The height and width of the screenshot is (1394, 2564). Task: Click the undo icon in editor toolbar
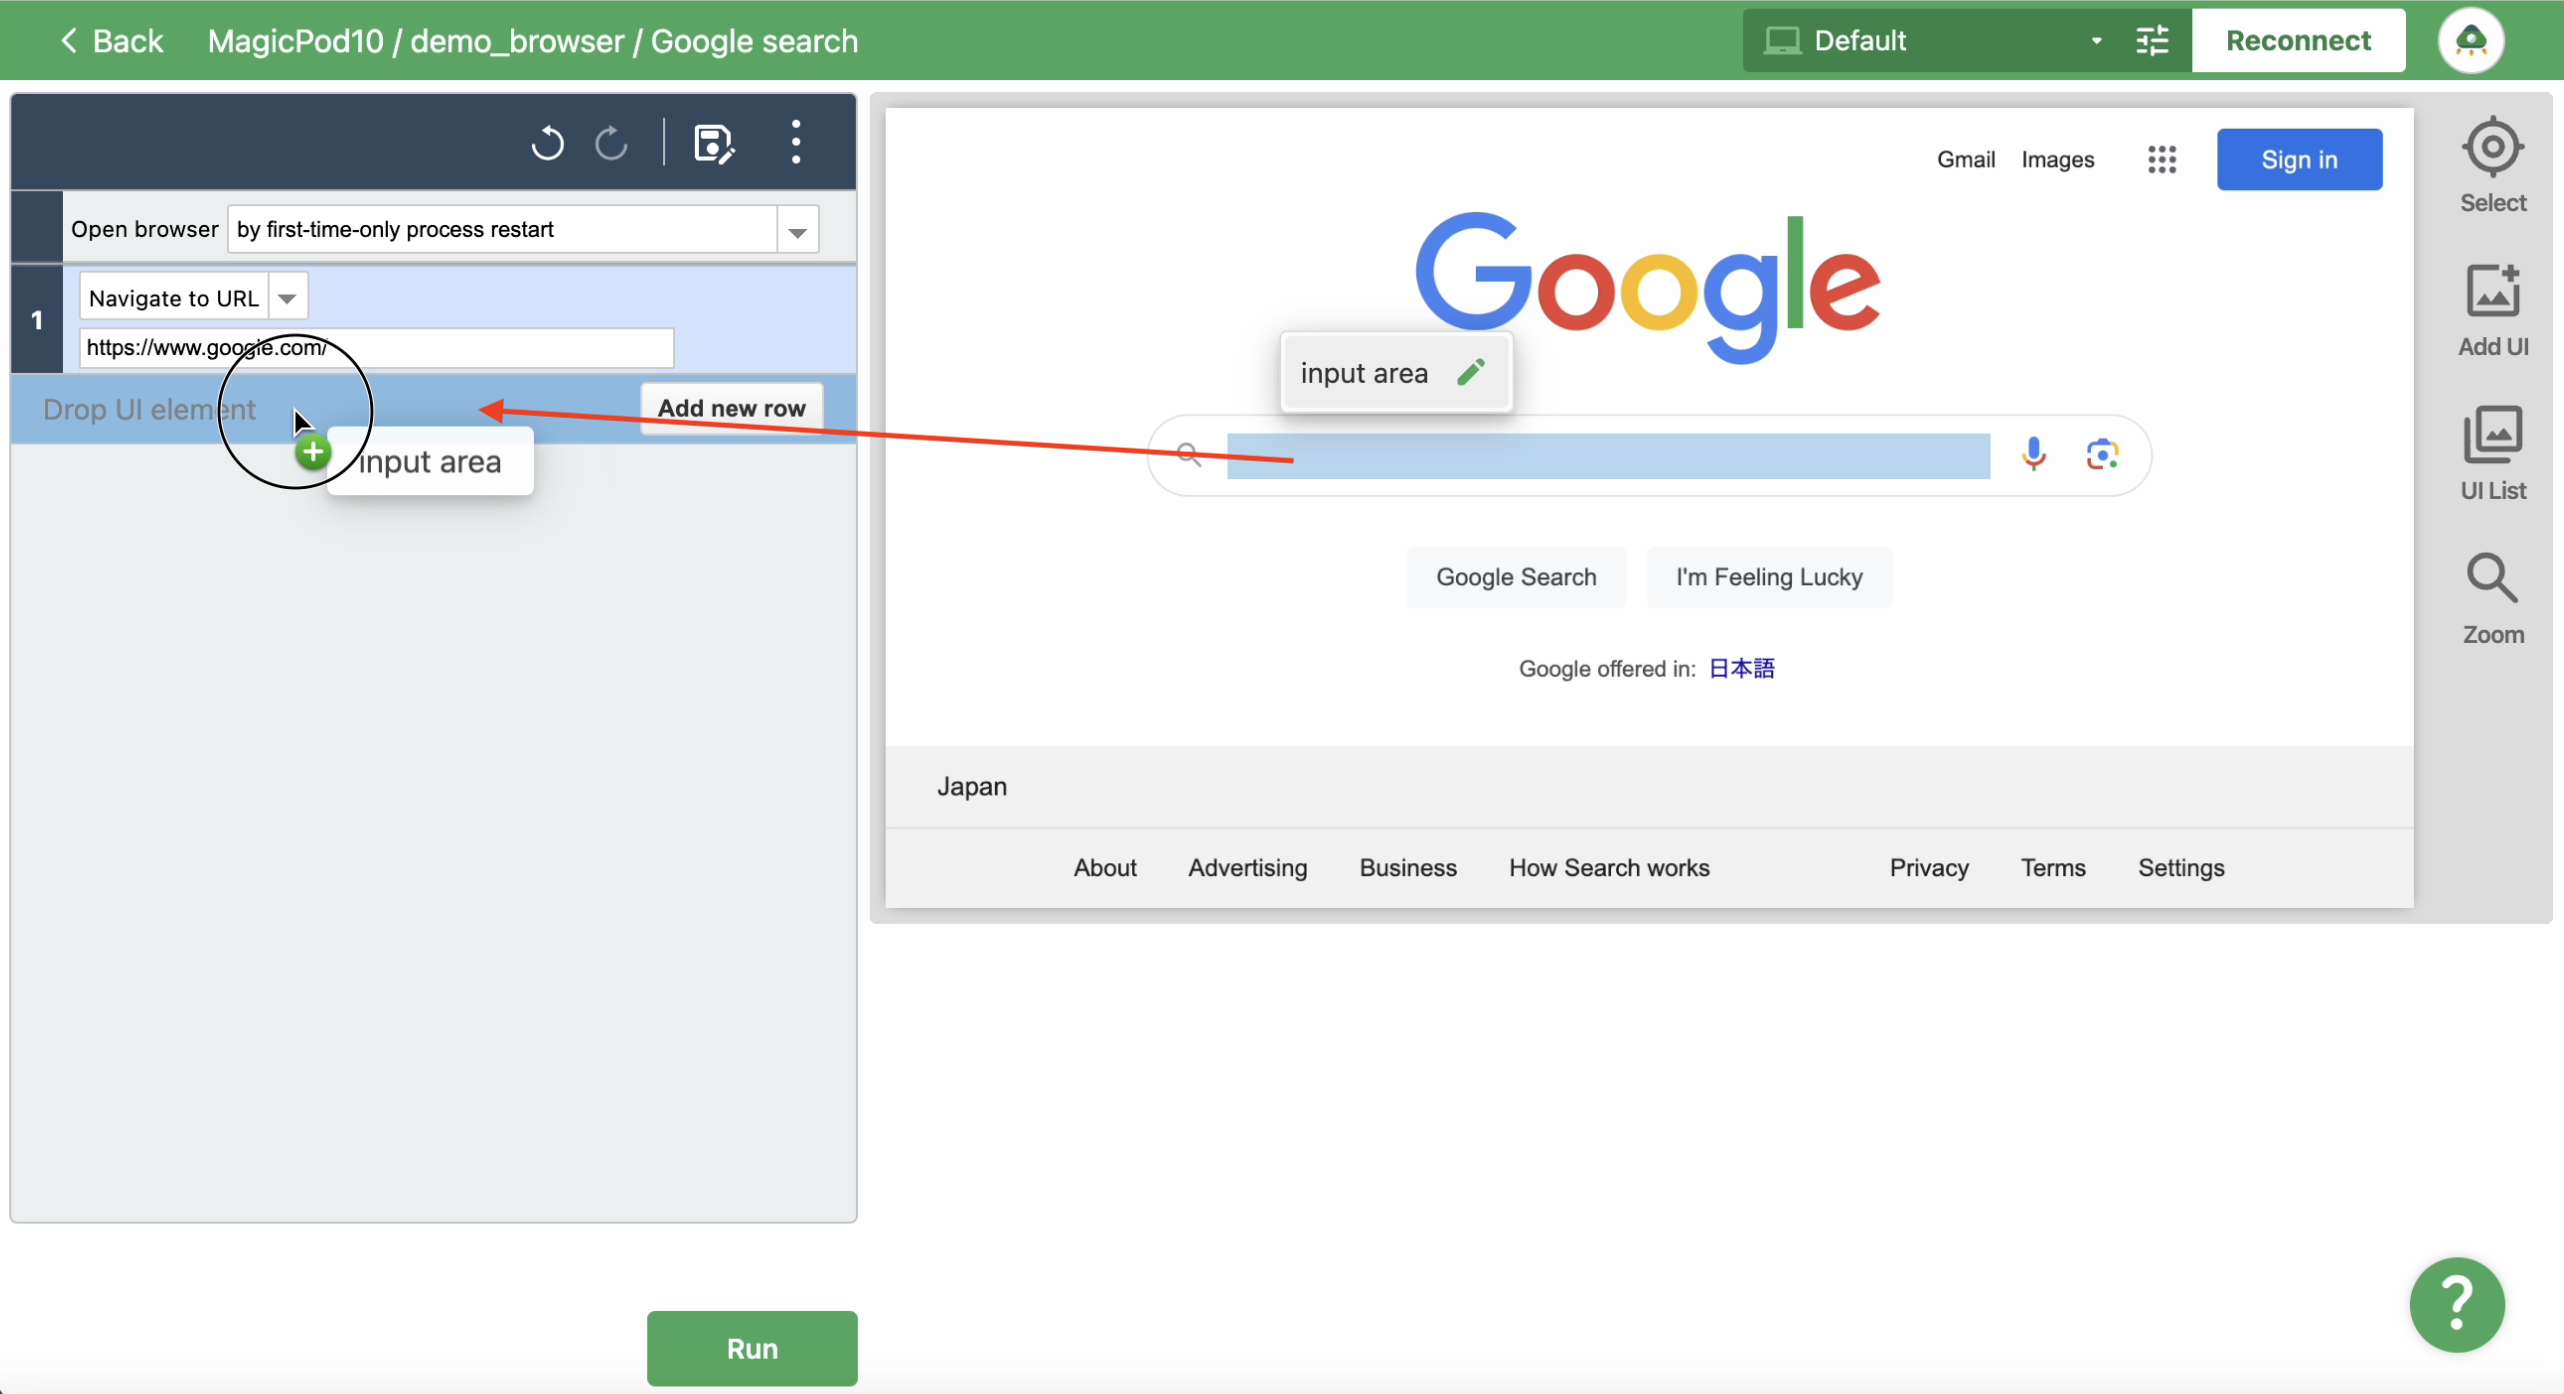[547, 143]
